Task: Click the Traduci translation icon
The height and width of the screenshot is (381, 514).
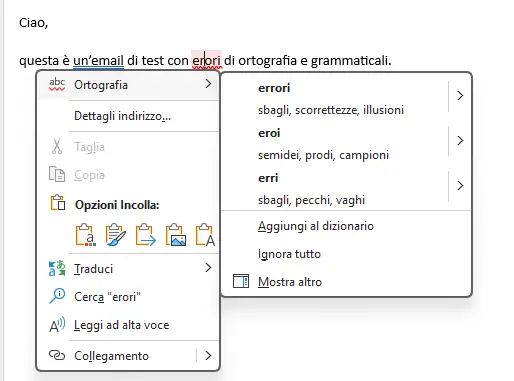Action: point(57,268)
